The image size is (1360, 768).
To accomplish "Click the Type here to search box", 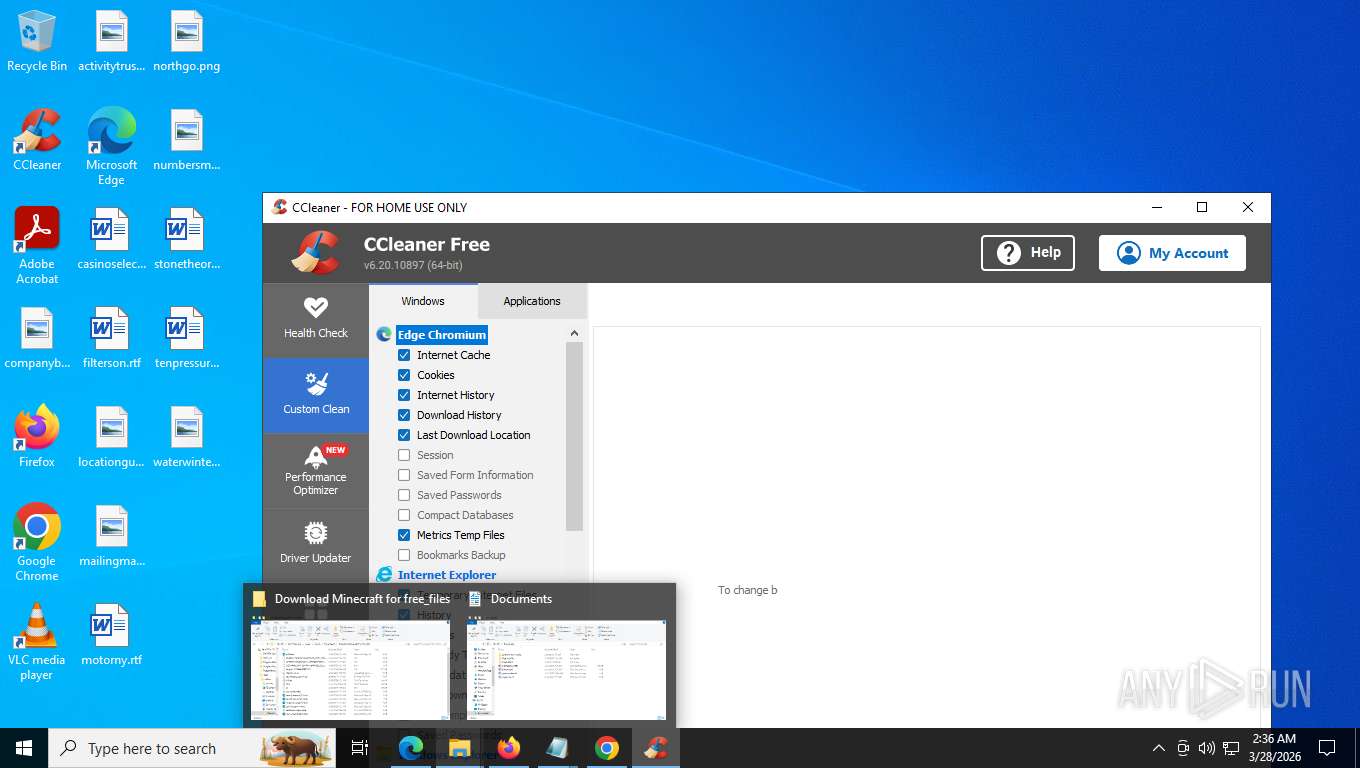I will click(192, 748).
